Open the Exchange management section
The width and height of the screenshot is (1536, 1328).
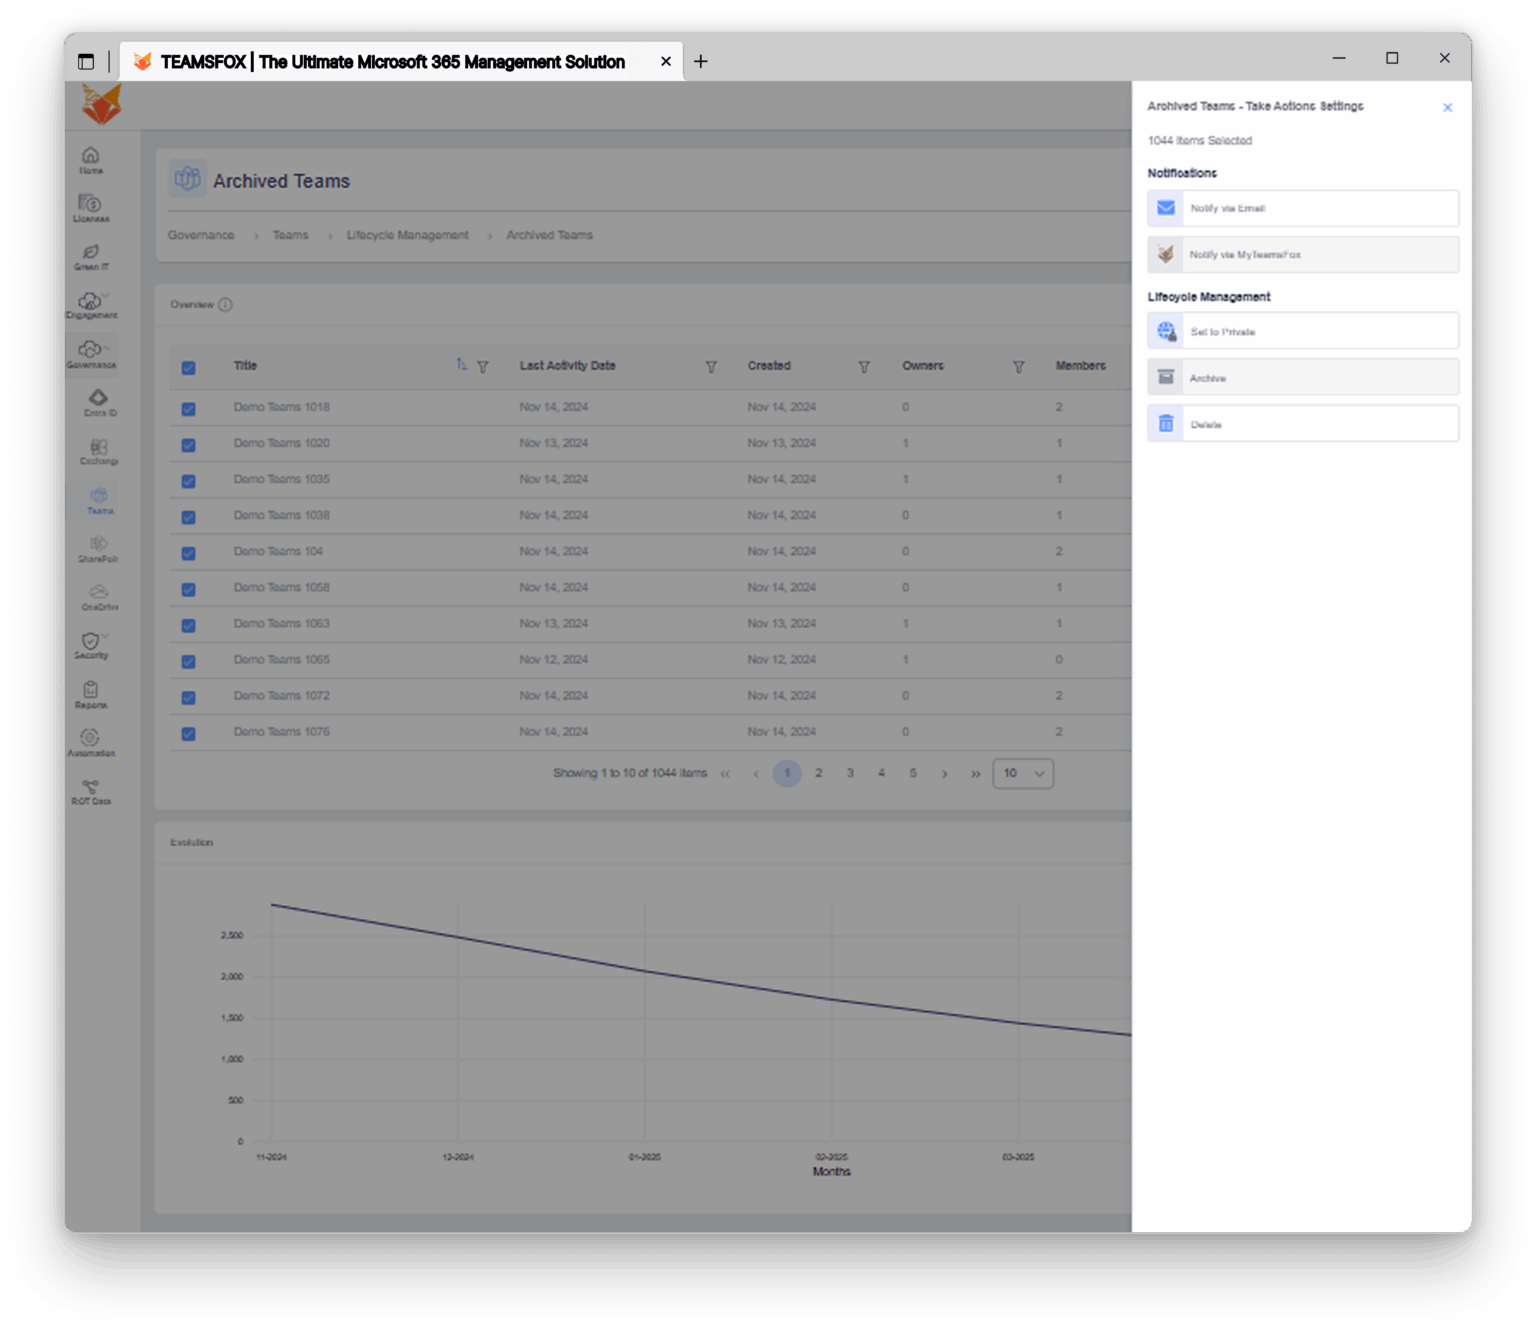point(98,452)
